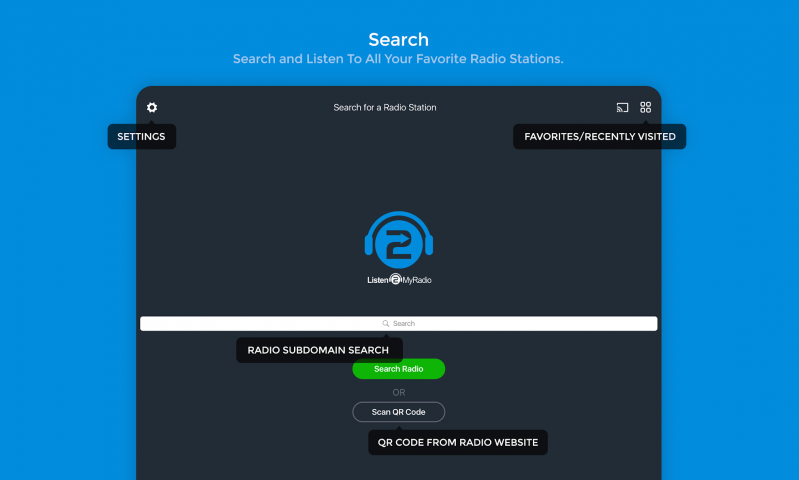
Task: Select the Scan QR Code button
Action: coord(398,412)
